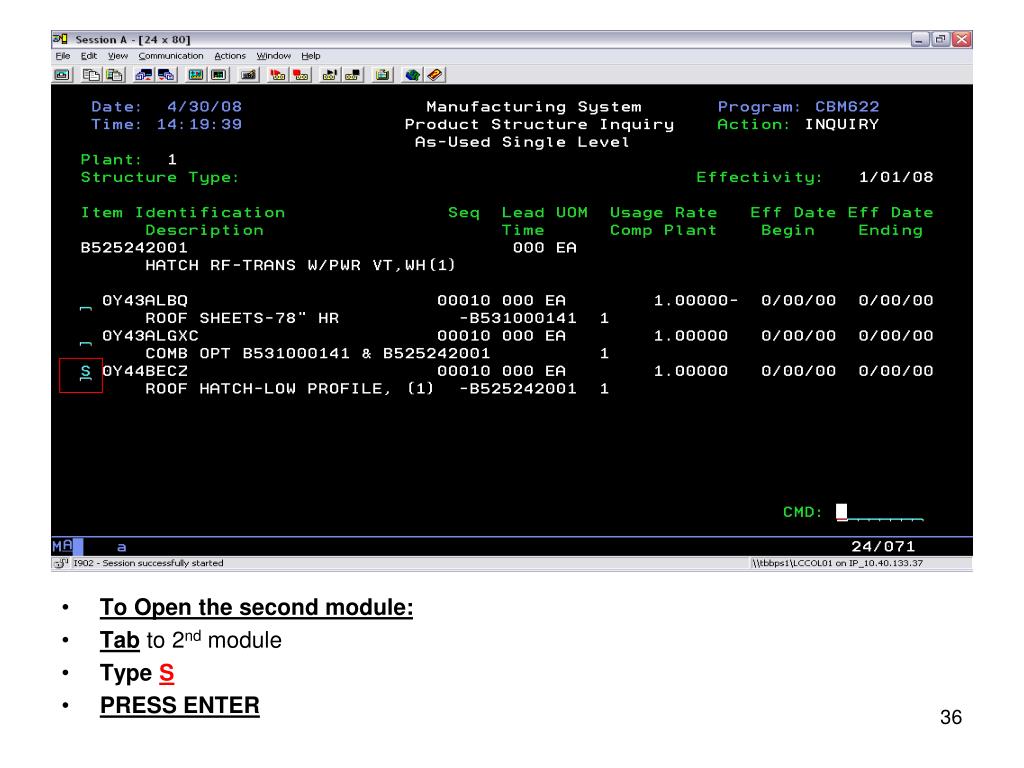The image size is (1024, 768).
Task: Stop macro recording from the toolbar
Action: coord(300,75)
